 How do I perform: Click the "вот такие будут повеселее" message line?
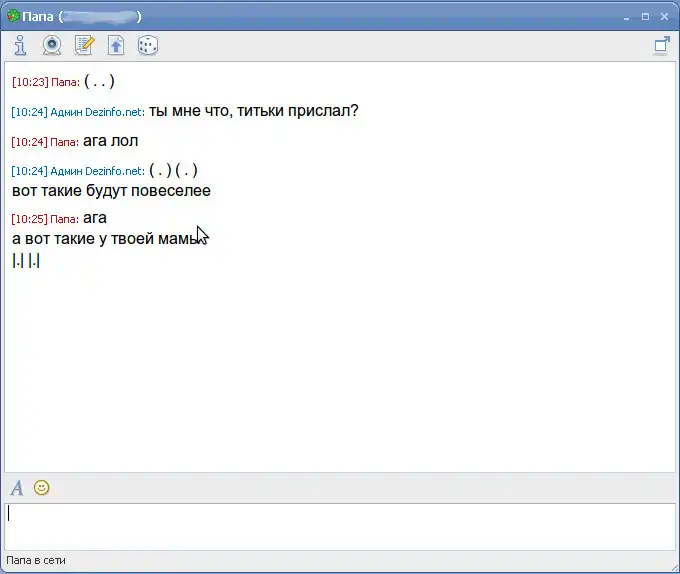[111, 190]
